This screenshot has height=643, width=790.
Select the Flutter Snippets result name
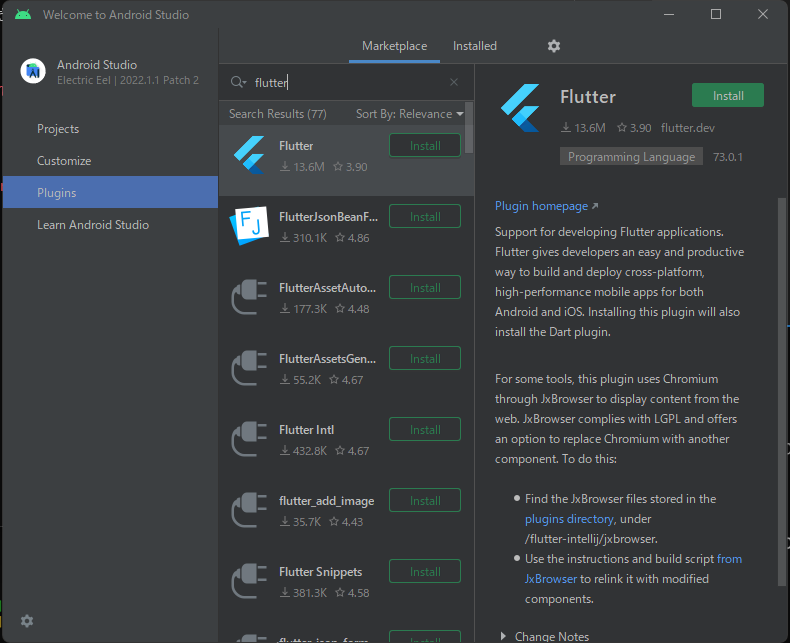tap(320, 572)
